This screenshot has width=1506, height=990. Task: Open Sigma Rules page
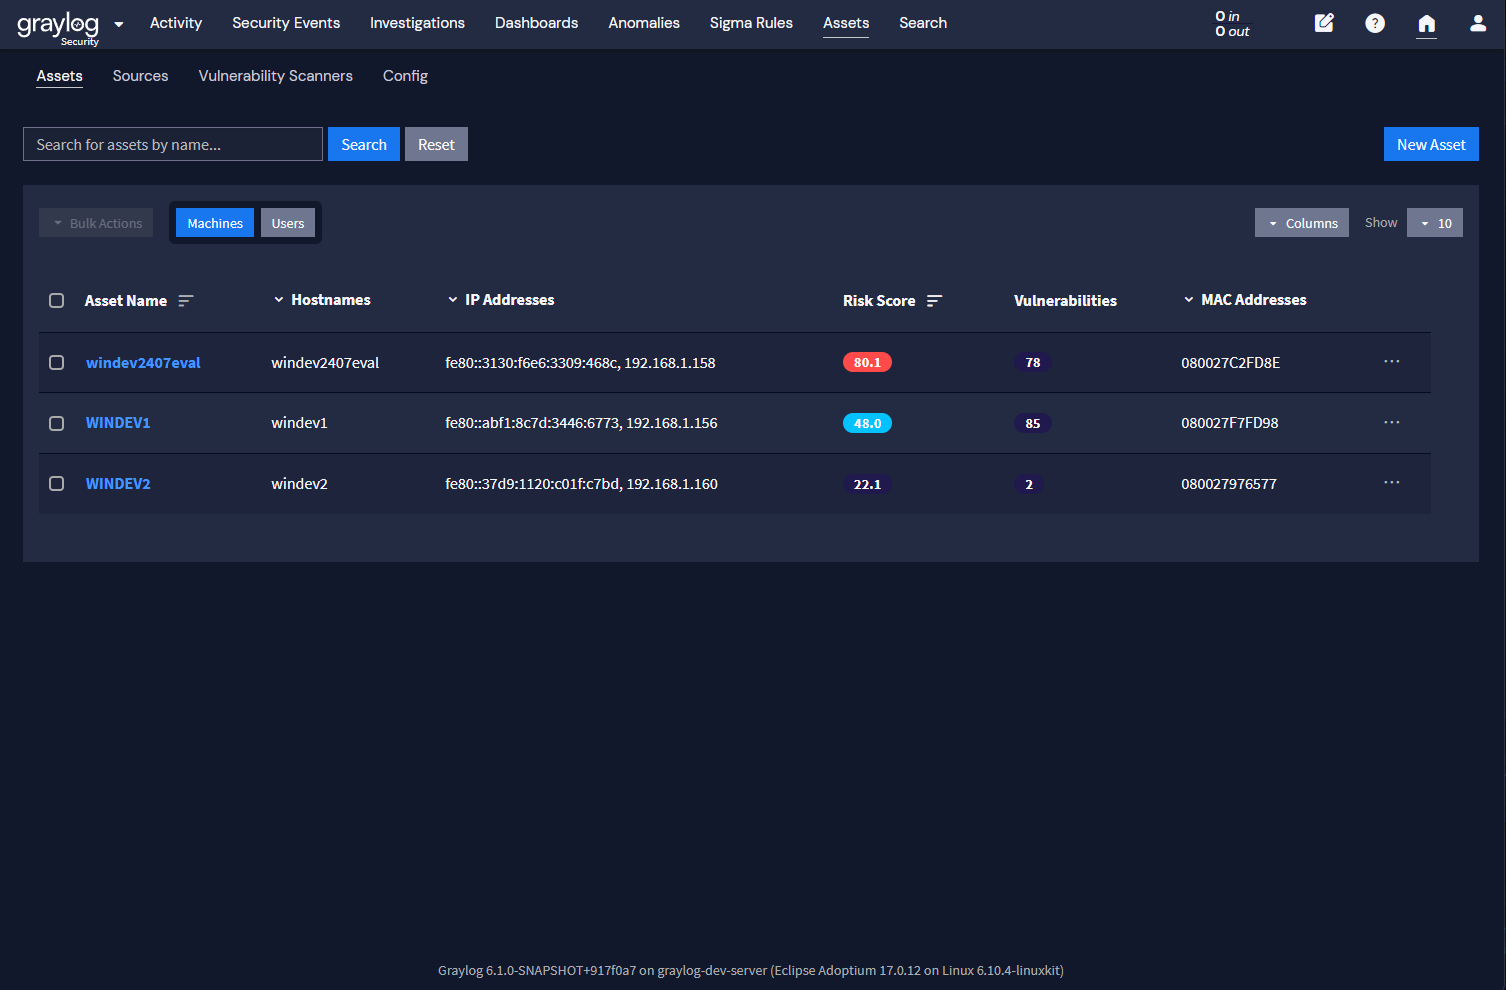[x=751, y=23]
